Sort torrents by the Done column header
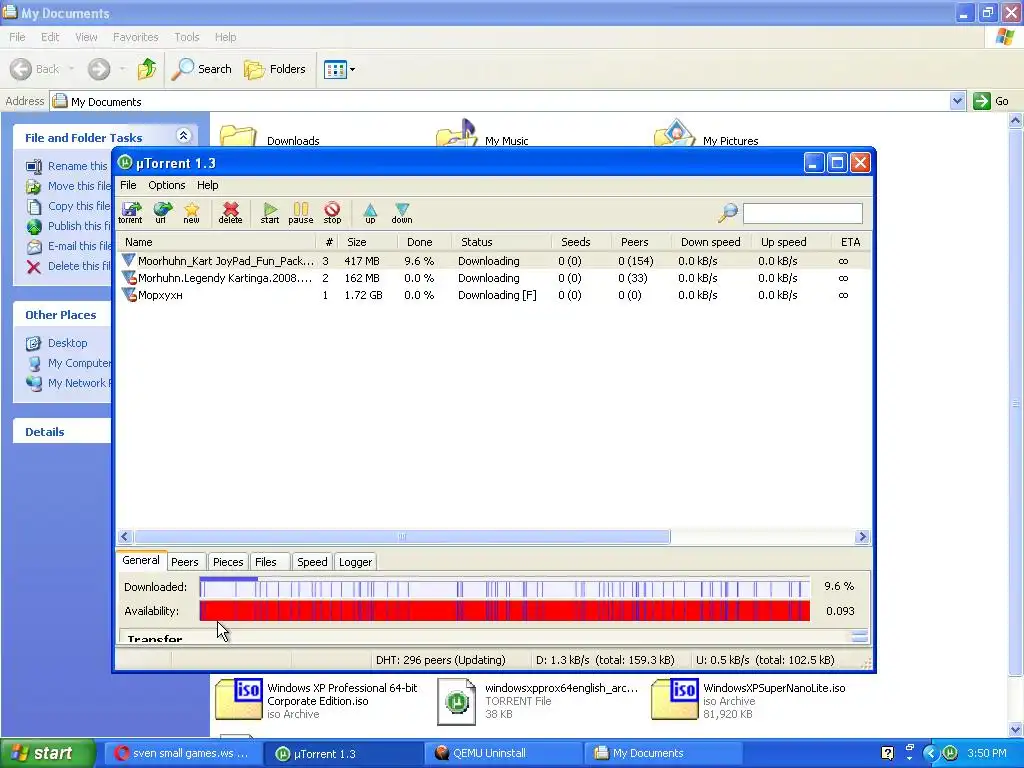The image size is (1024, 768). point(424,242)
